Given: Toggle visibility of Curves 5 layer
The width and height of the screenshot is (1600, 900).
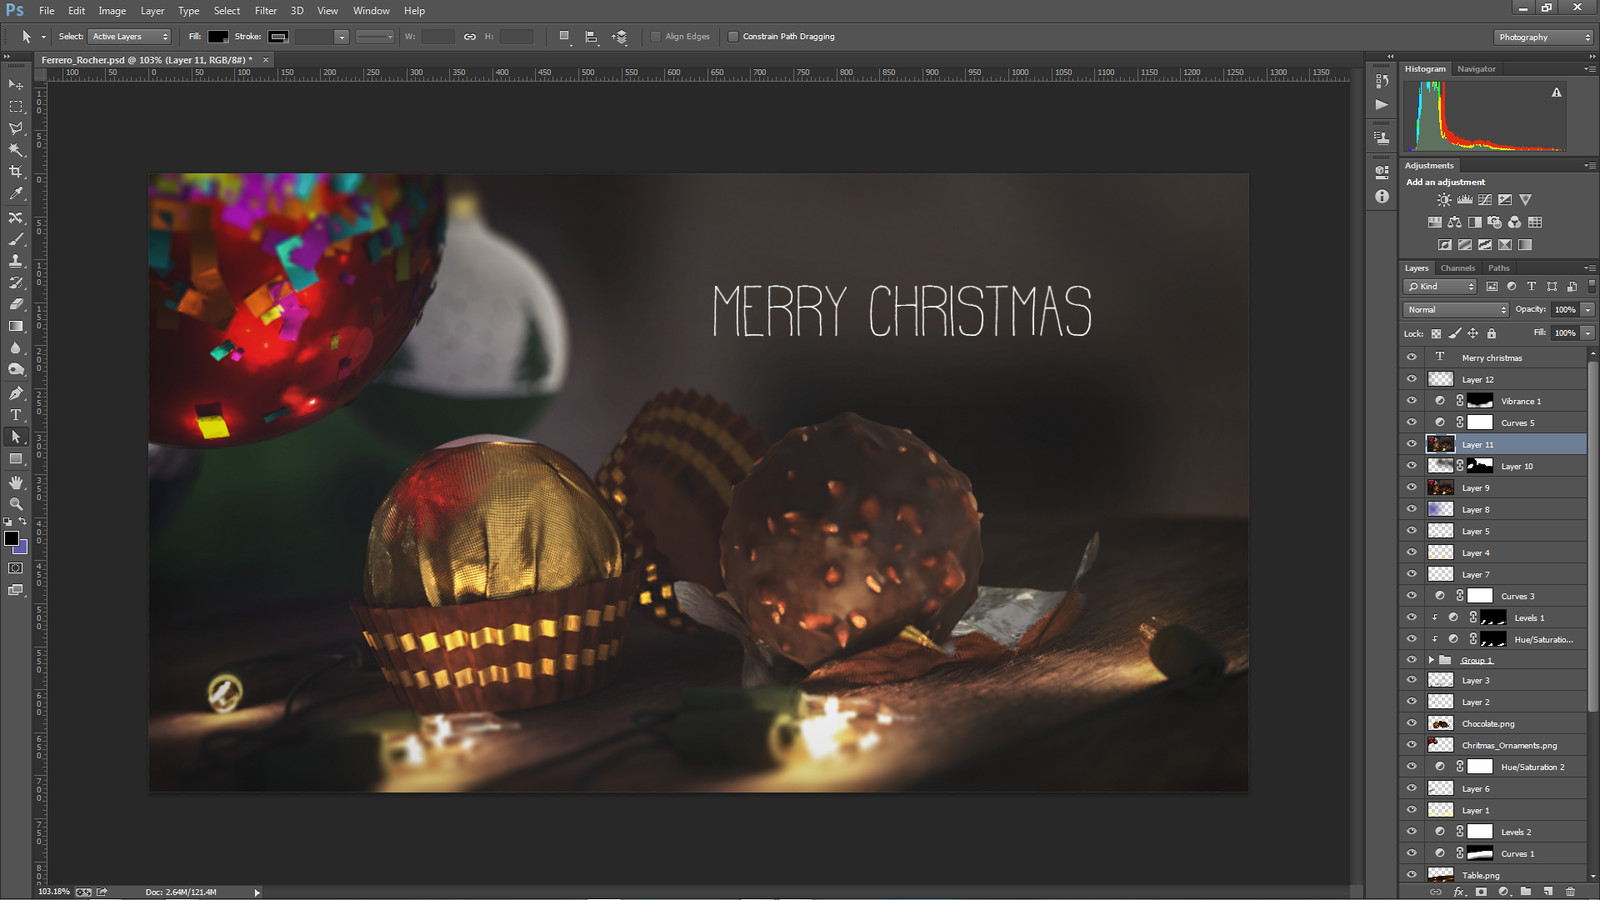Looking at the screenshot, I should pos(1412,422).
